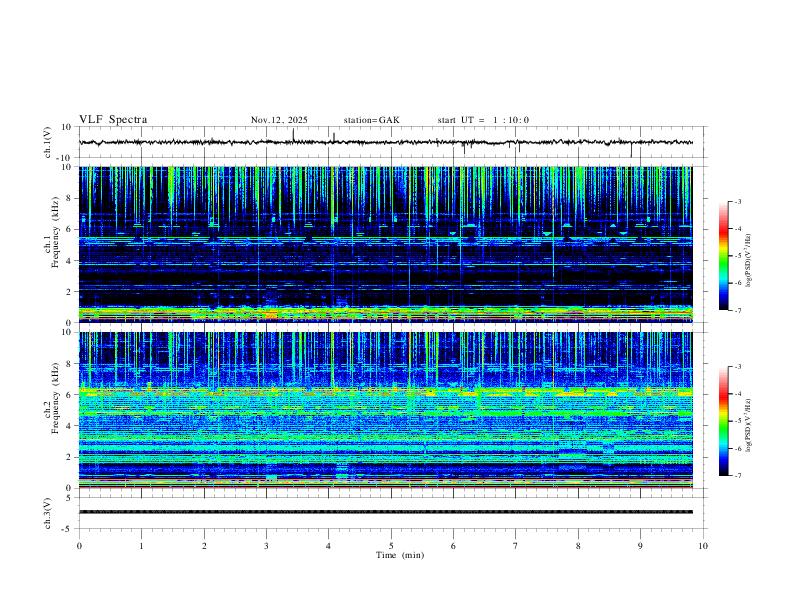Click the "8" kHz tick of ch.1 spectrogram

coord(69,198)
